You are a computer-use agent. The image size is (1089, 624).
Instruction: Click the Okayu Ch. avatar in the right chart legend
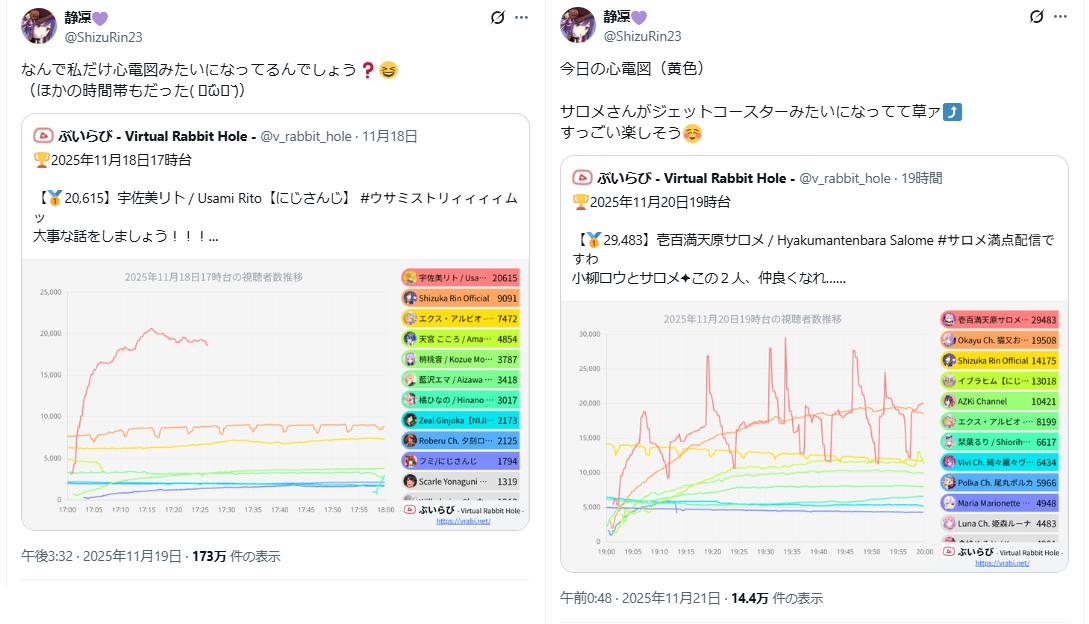pyautogui.click(x=948, y=340)
